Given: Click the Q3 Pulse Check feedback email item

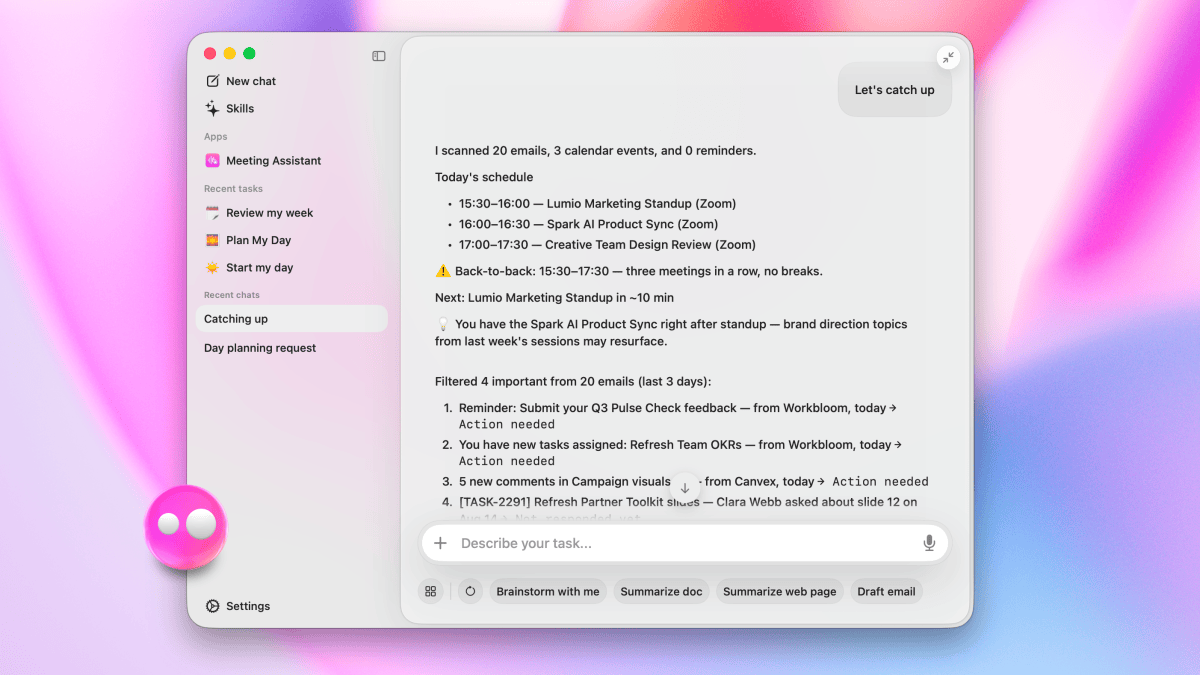Looking at the screenshot, I should pos(680,416).
